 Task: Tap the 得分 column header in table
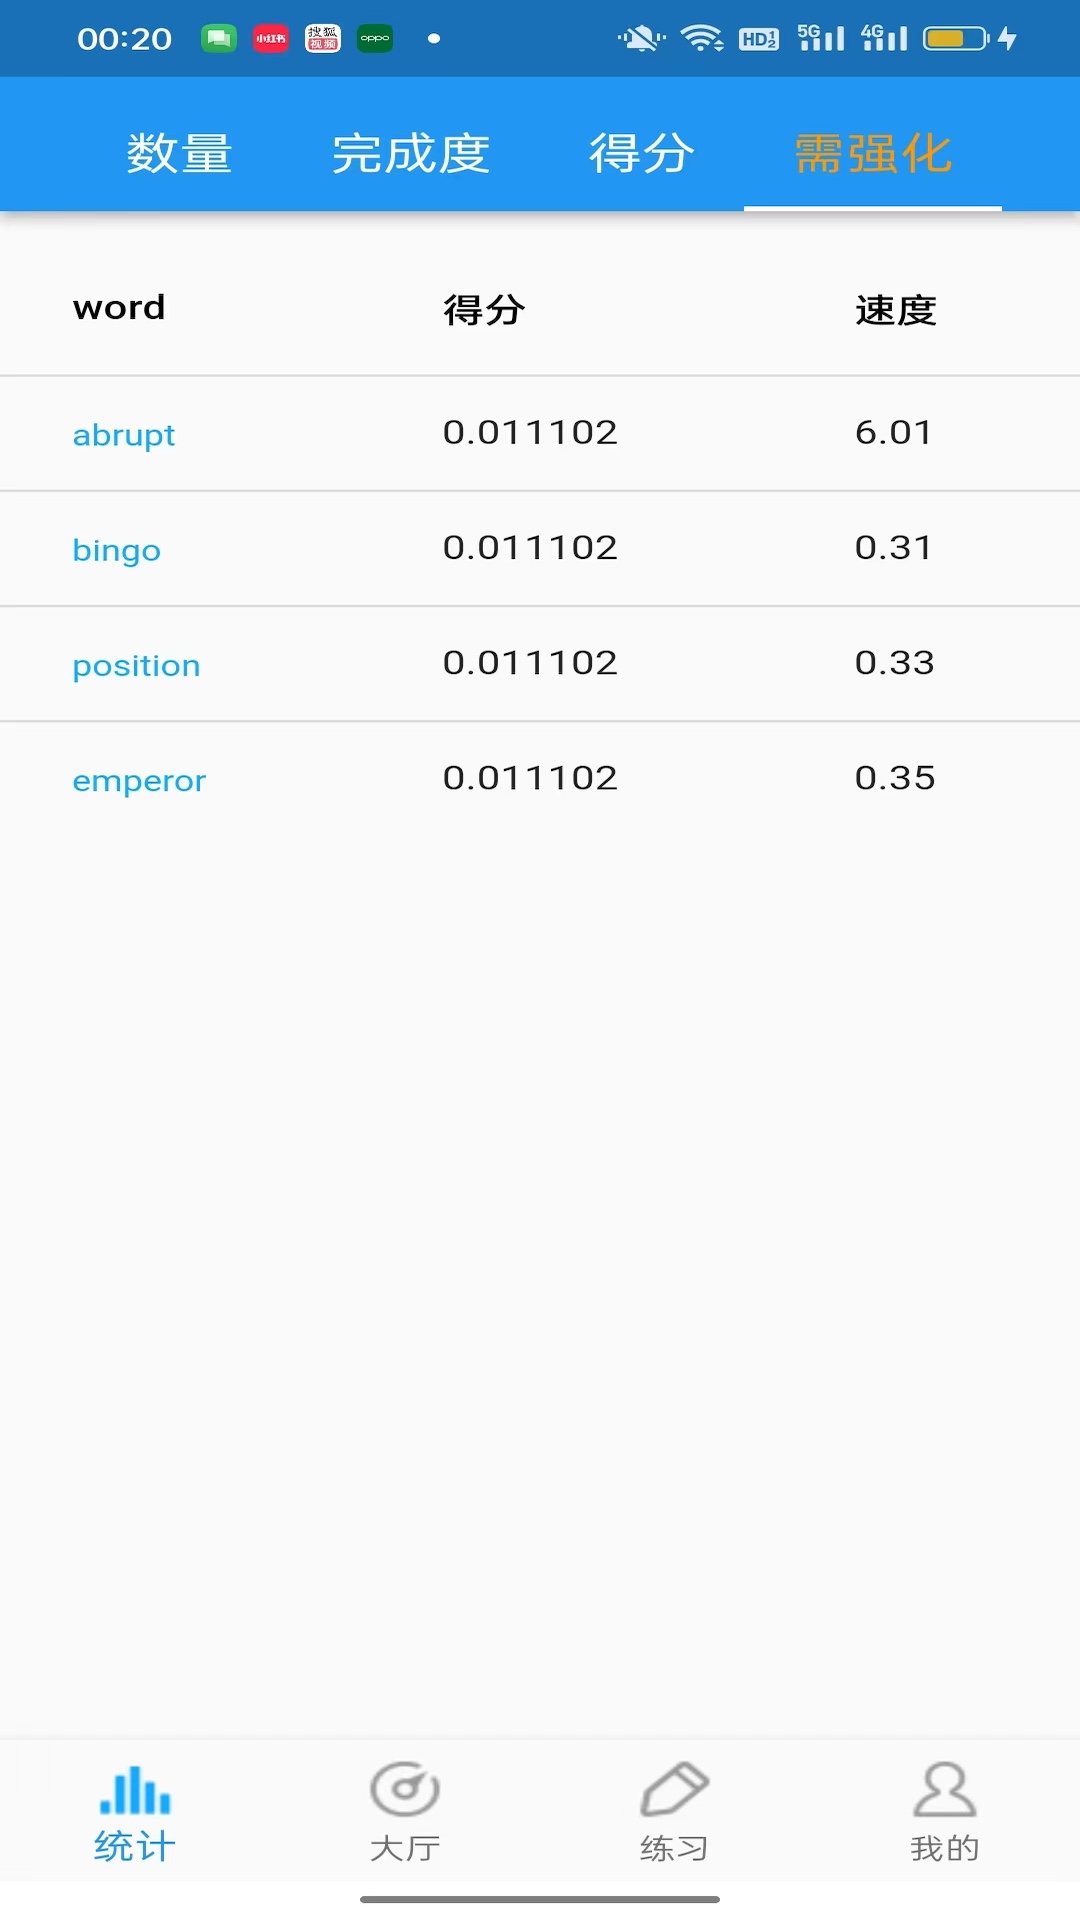coord(484,310)
